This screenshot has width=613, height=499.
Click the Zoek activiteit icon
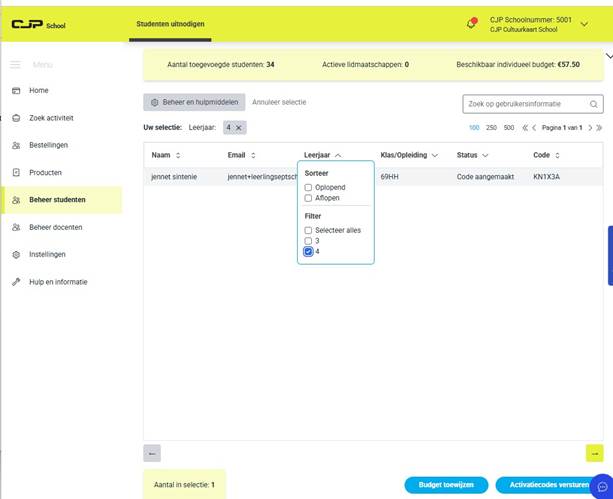[x=16, y=118]
